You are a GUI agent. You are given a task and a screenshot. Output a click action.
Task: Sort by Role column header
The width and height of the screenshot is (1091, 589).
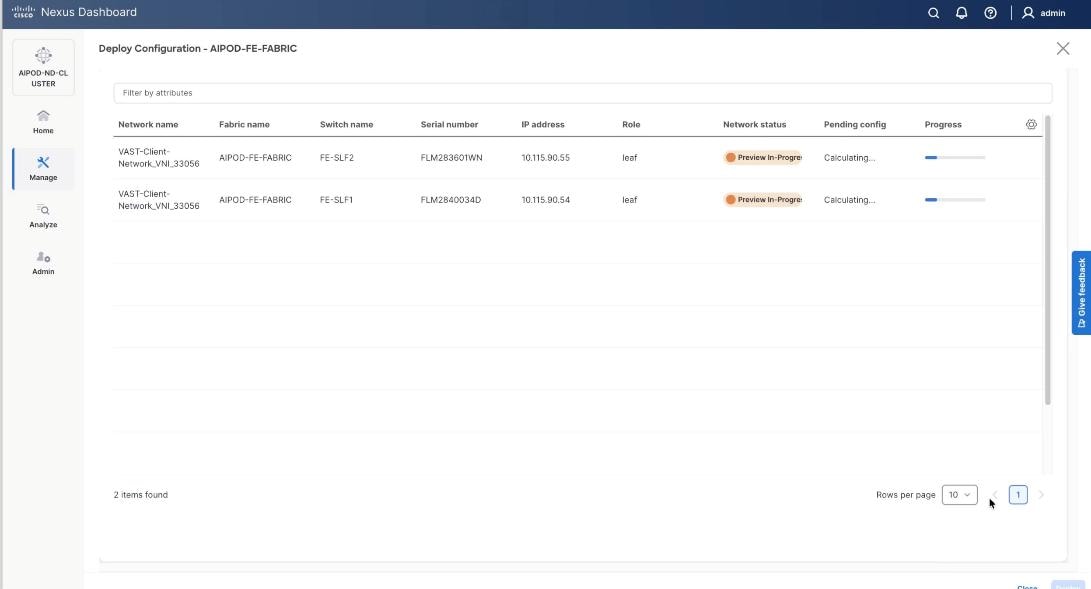(631, 124)
